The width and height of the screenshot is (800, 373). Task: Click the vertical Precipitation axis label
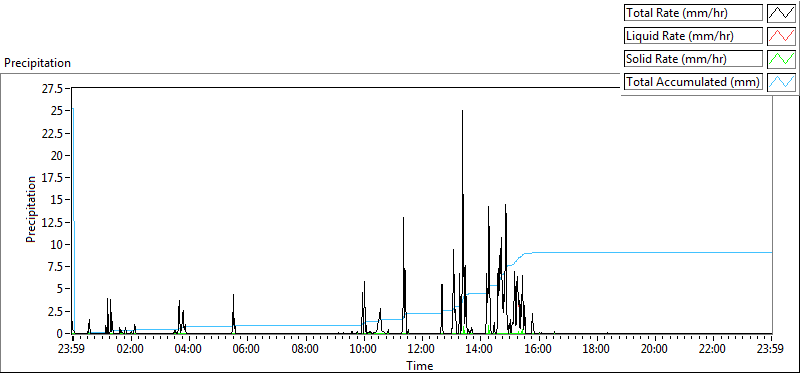pos(31,209)
